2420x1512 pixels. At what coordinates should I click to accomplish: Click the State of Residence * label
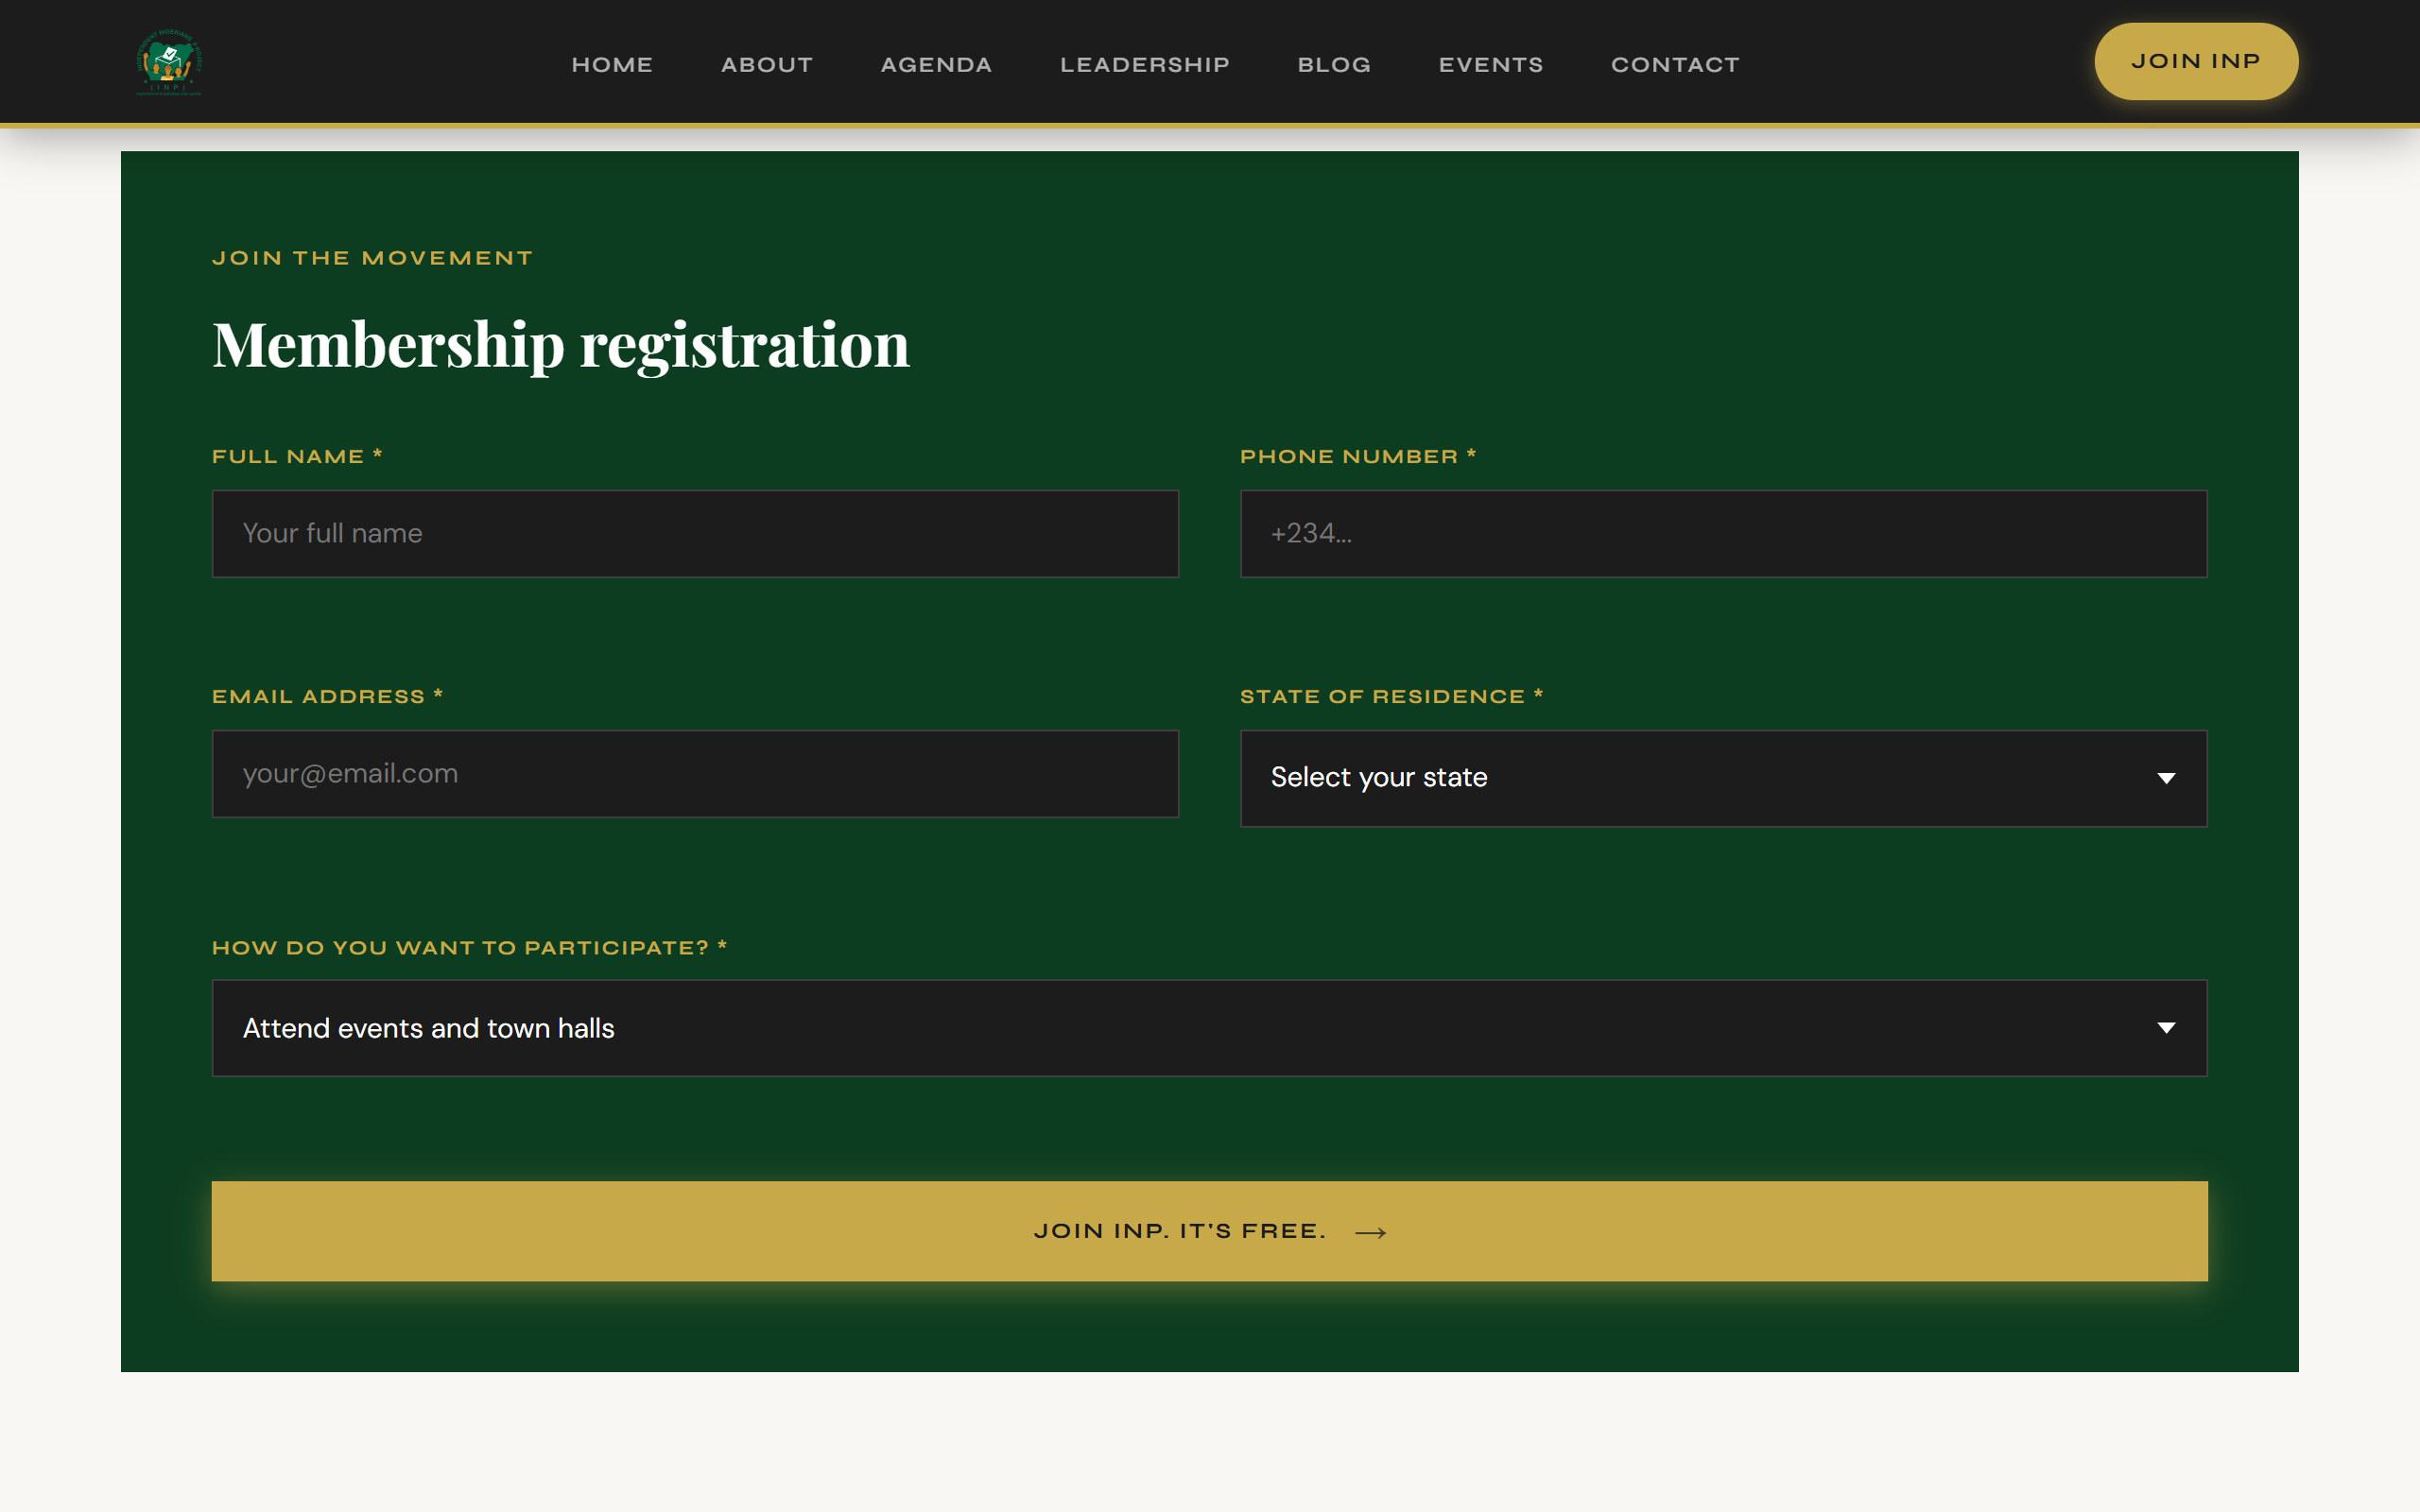pos(1391,696)
